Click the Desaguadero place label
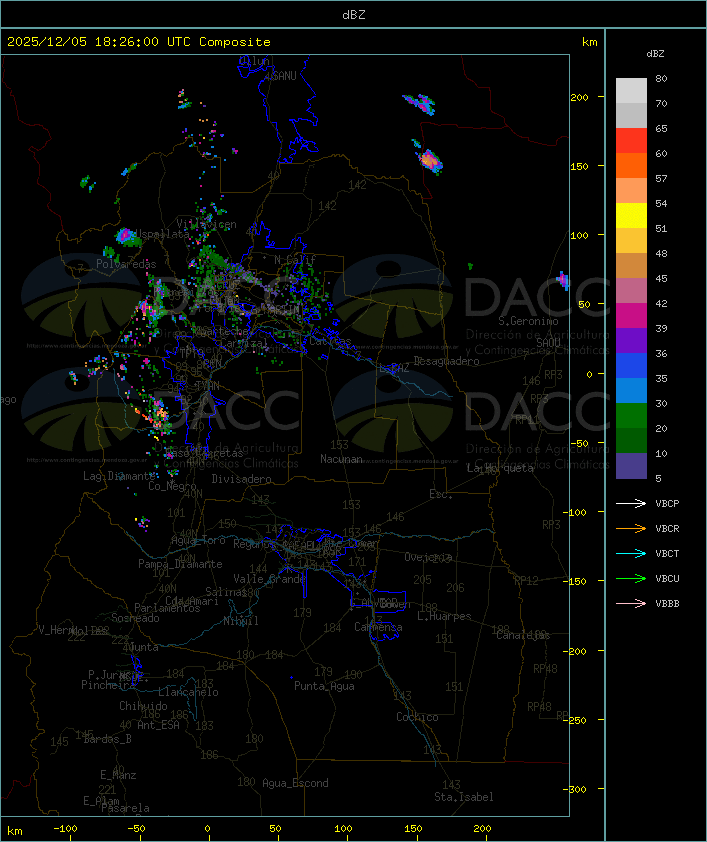 click(x=446, y=361)
